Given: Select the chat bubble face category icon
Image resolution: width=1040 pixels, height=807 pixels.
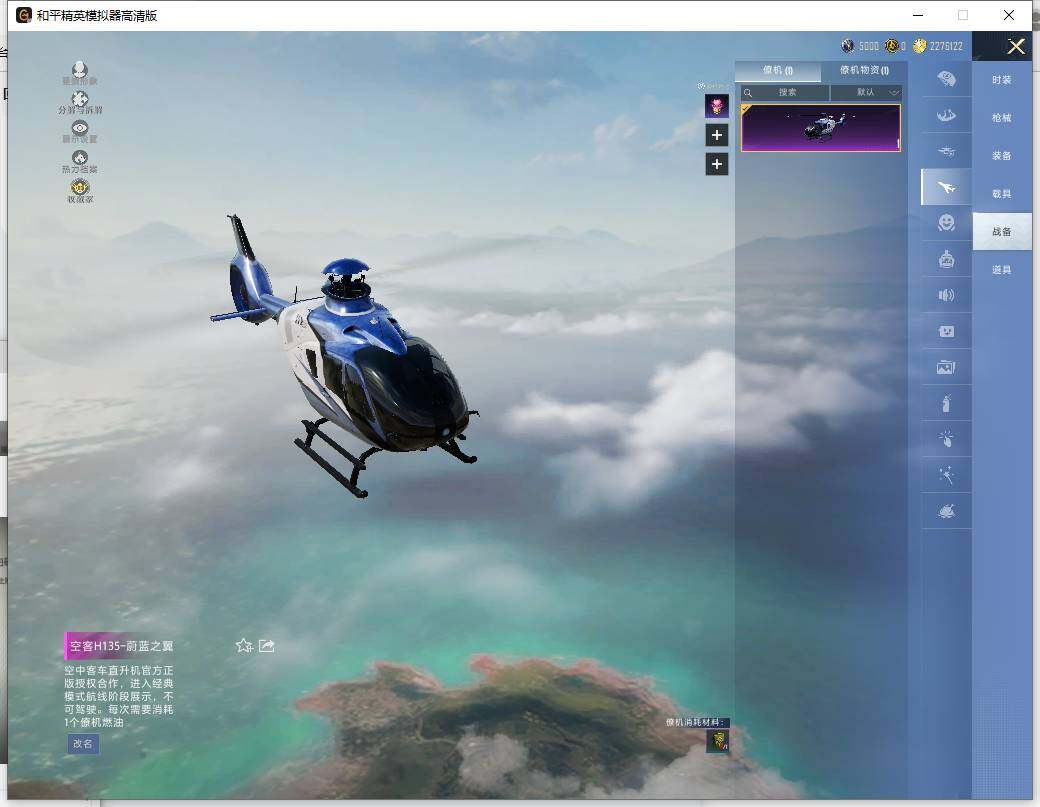Looking at the screenshot, I should (x=946, y=331).
